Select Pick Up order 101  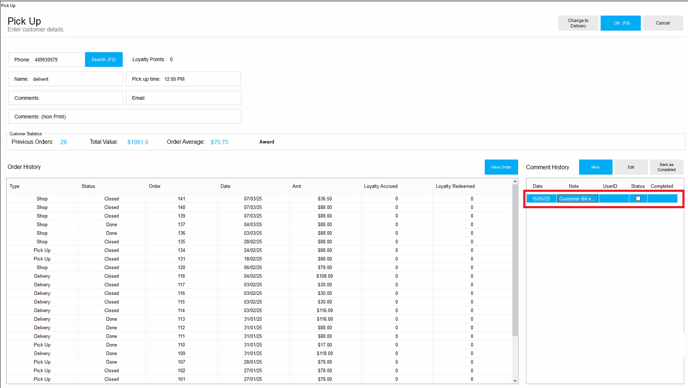click(x=259, y=379)
